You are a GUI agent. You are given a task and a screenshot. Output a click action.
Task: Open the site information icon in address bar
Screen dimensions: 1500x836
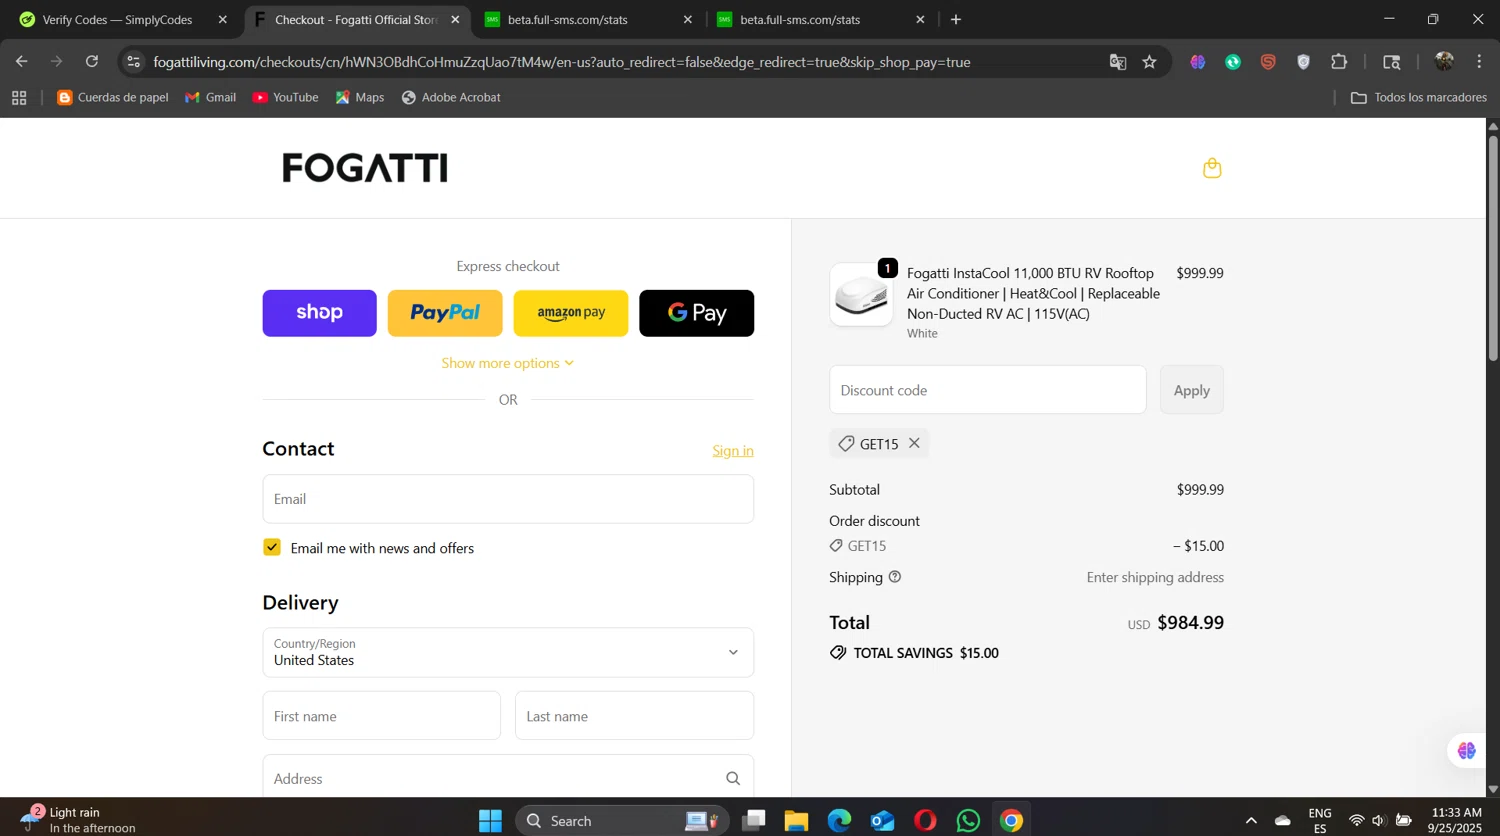point(134,62)
